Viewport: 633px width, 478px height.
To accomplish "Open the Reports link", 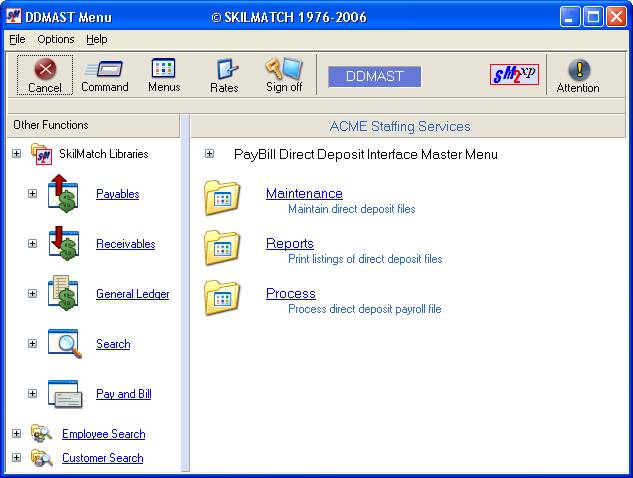I will point(289,243).
